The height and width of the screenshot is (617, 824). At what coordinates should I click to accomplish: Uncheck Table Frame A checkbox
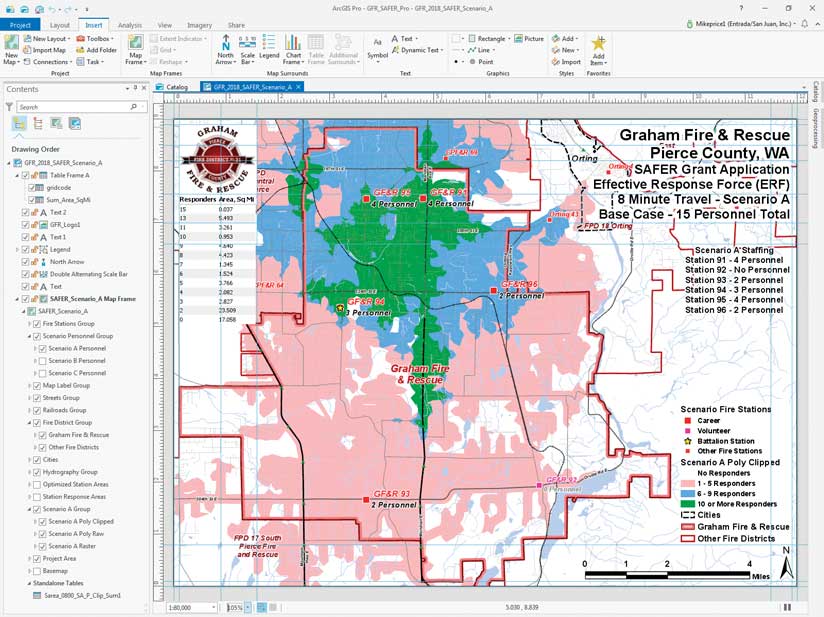25,175
